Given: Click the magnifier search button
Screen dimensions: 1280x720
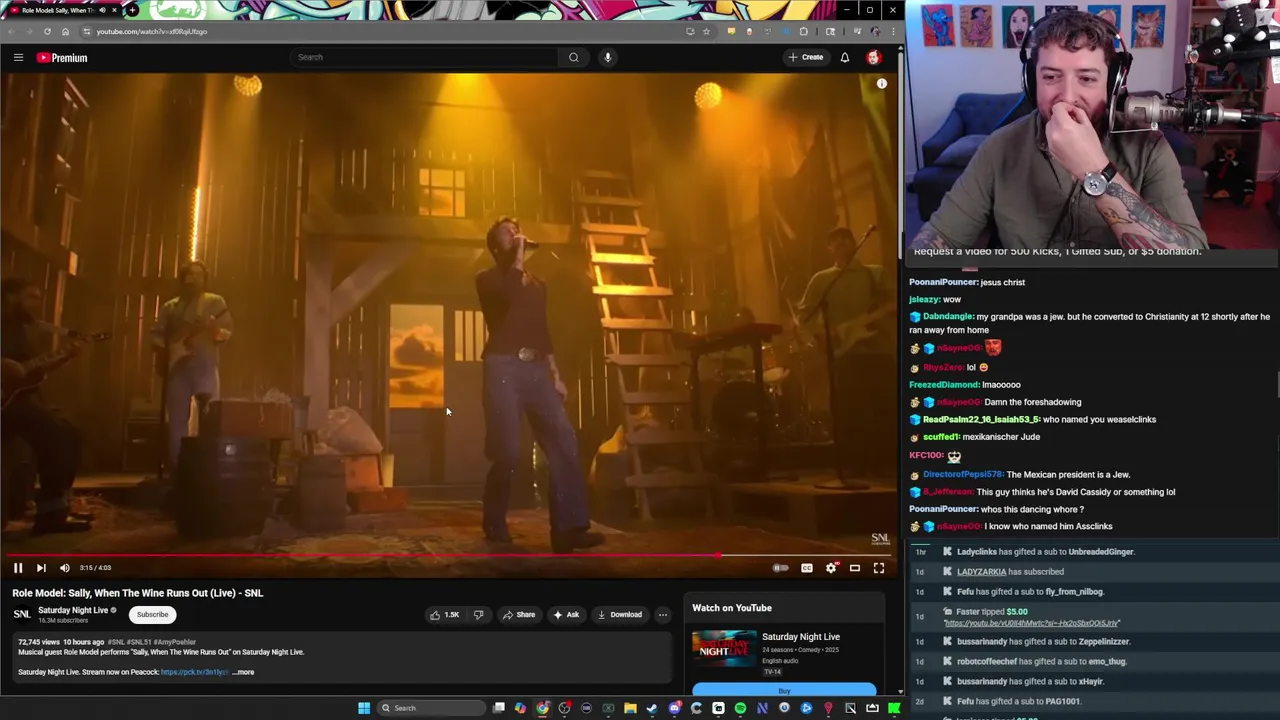Looking at the screenshot, I should point(574,57).
